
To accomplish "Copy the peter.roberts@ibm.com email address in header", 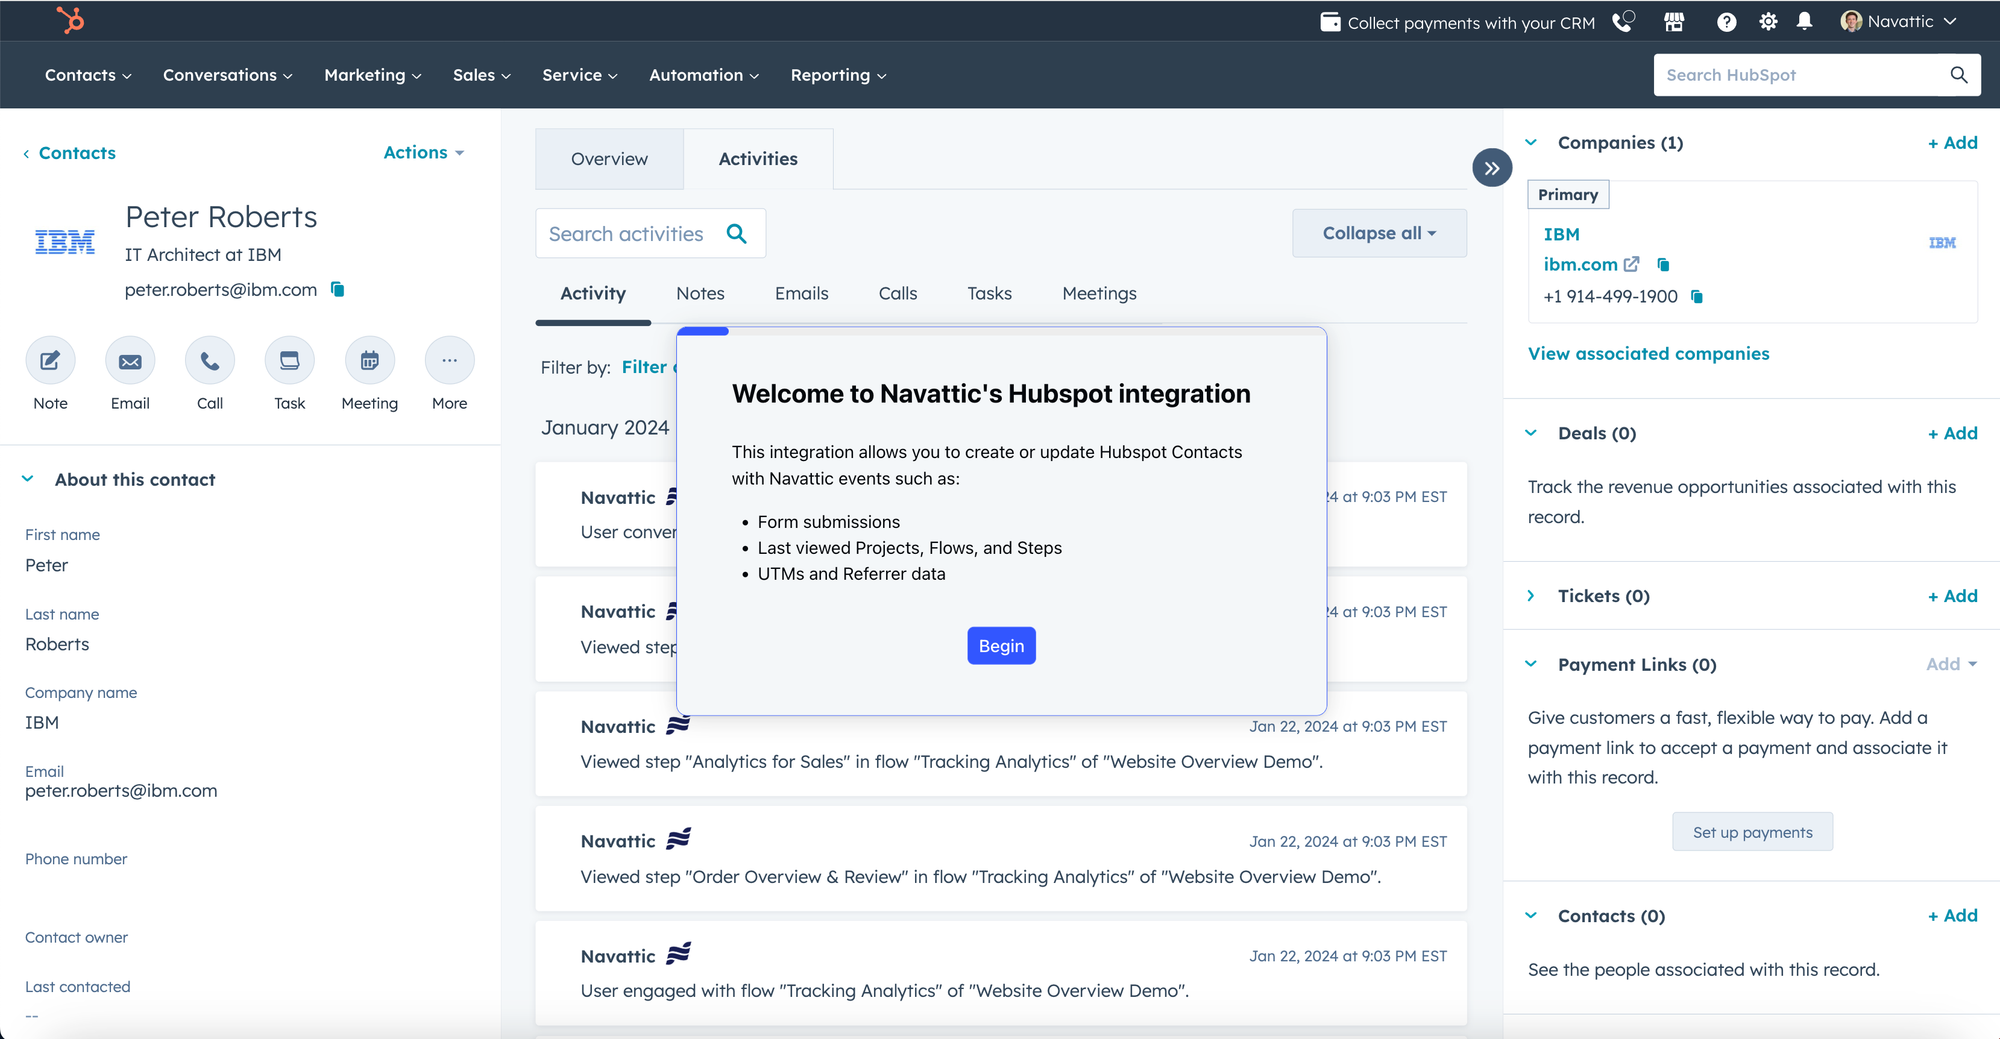I will click(x=338, y=289).
